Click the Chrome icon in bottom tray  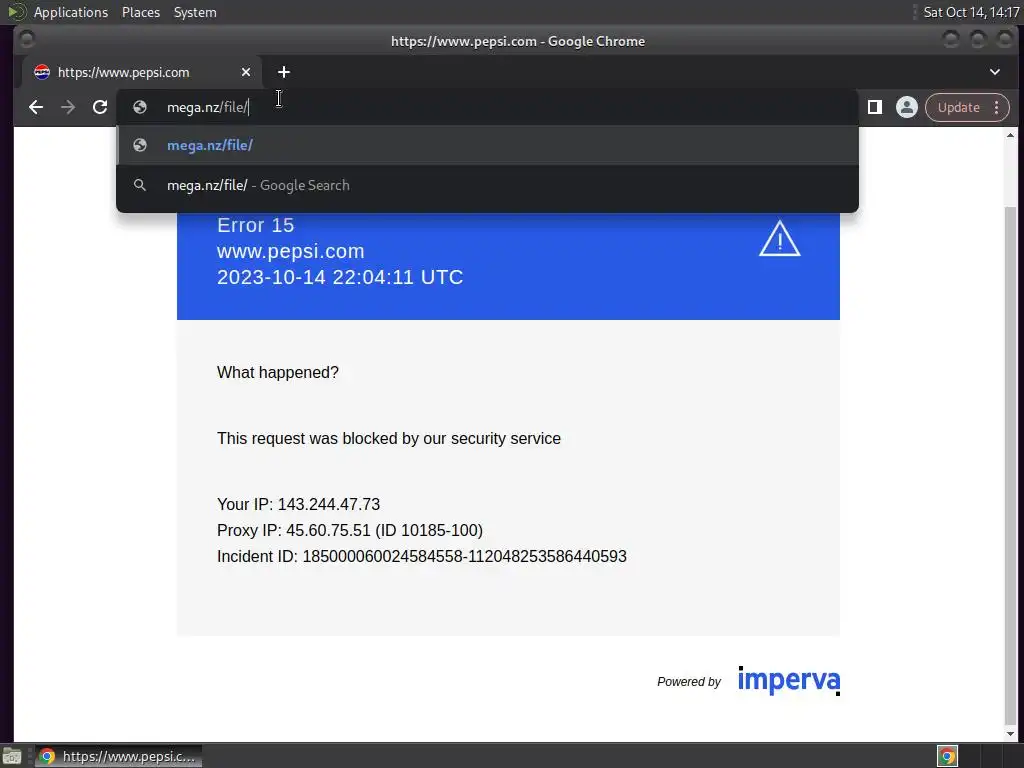point(947,756)
